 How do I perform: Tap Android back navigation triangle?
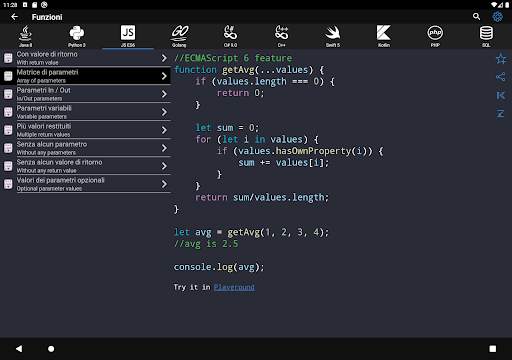click(x=19, y=349)
